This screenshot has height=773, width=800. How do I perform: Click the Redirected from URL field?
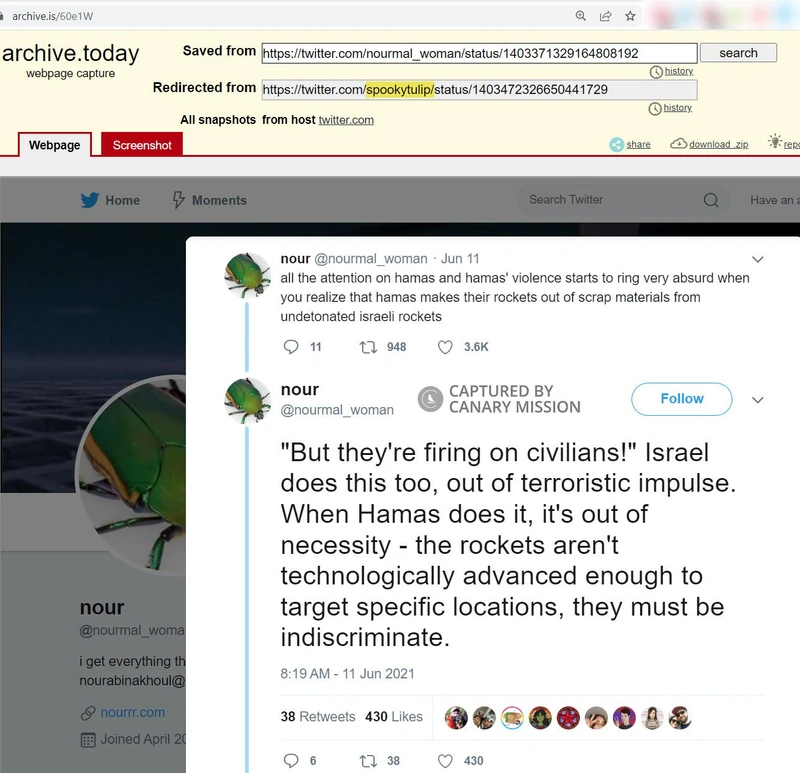click(479, 90)
